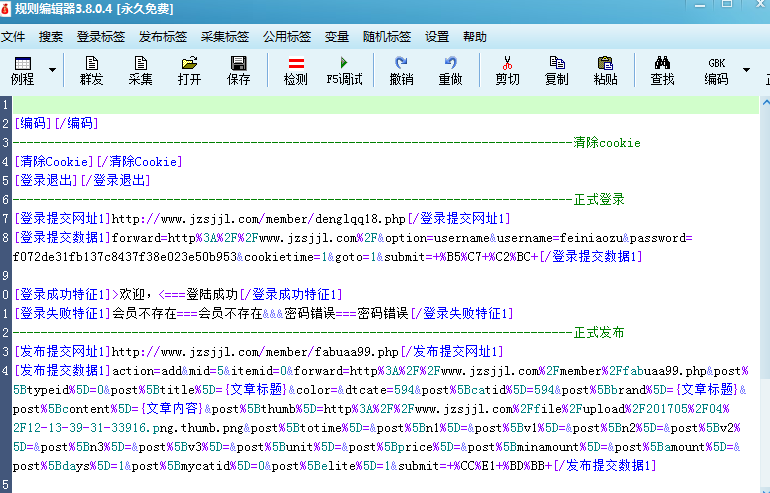770x493 pixels.
Task: Expand the dropdown arrow beside GBK 编码
Action: coord(746,70)
